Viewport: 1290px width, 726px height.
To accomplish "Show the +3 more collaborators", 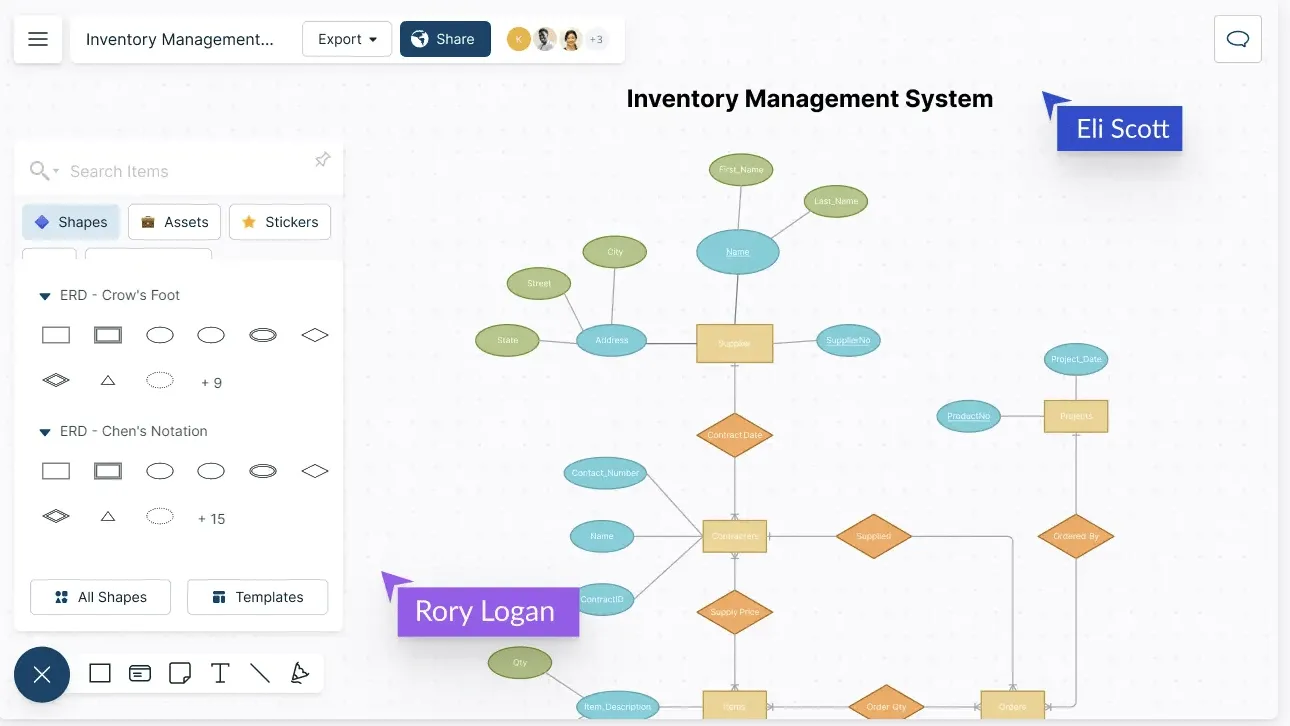I will tap(596, 39).
